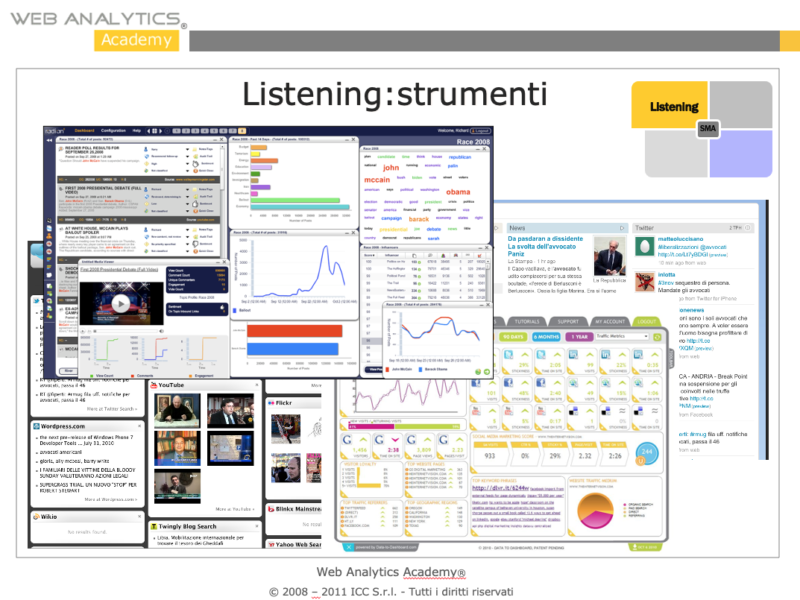Click the grid layout icon in Radian6 toolbar
The width and height of the screenshot is (800, 600).
pos(155,131)
